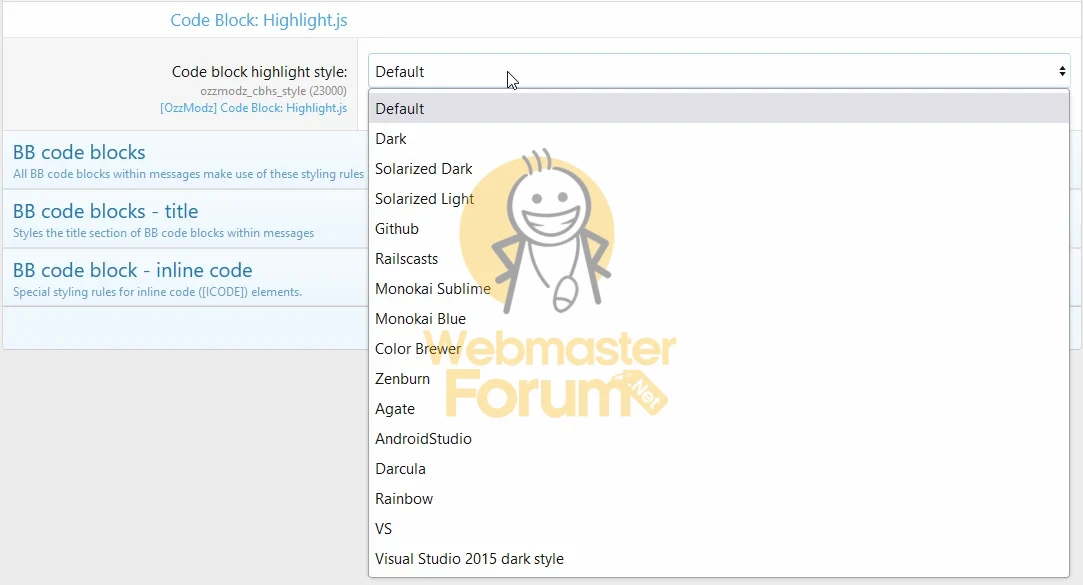Select the Solarized Light style option
Screen dimensions: 1083x585
click(719, 199)
